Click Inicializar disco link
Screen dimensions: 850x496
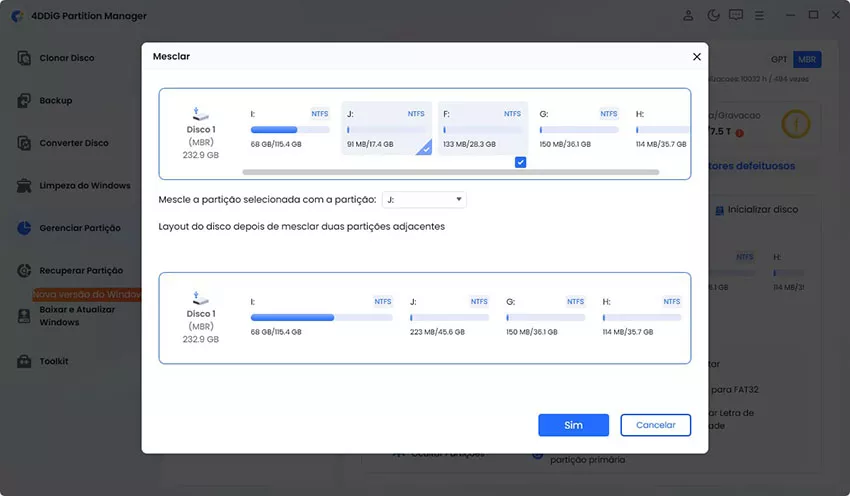[x=763, y=210]
